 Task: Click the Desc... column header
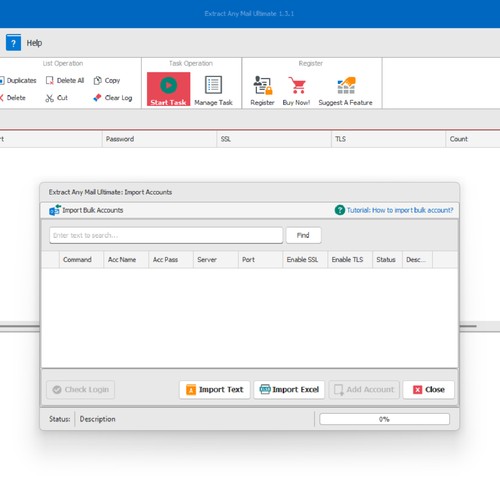pyautogui.click(x=417, y=260)
